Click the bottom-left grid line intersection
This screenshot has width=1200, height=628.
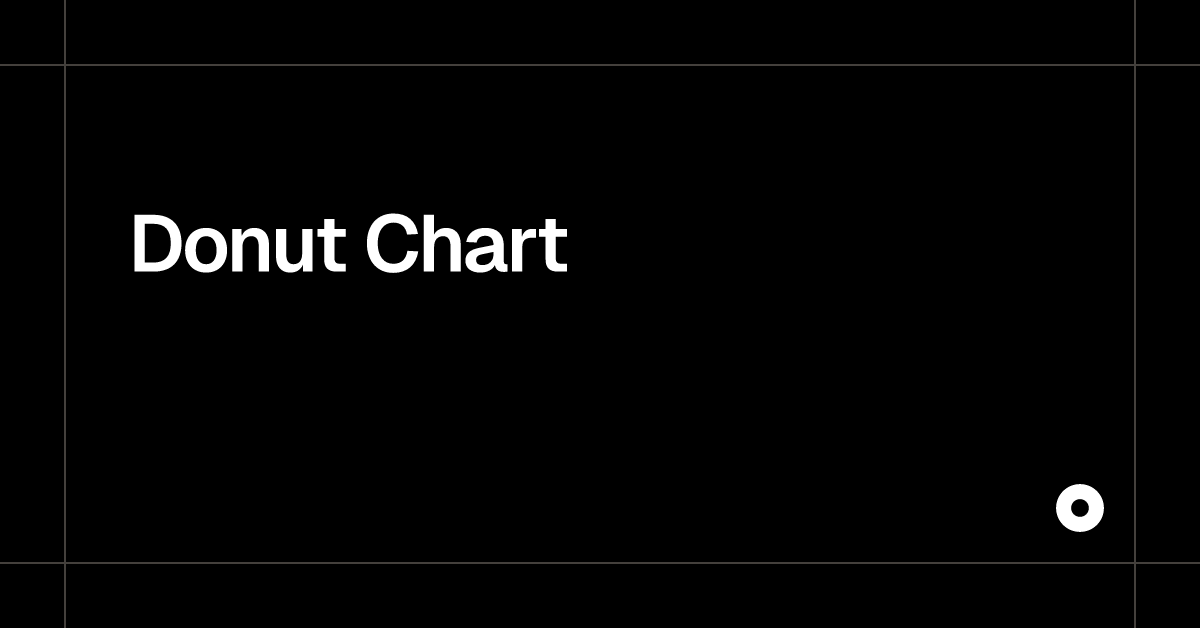coord(65,563)
